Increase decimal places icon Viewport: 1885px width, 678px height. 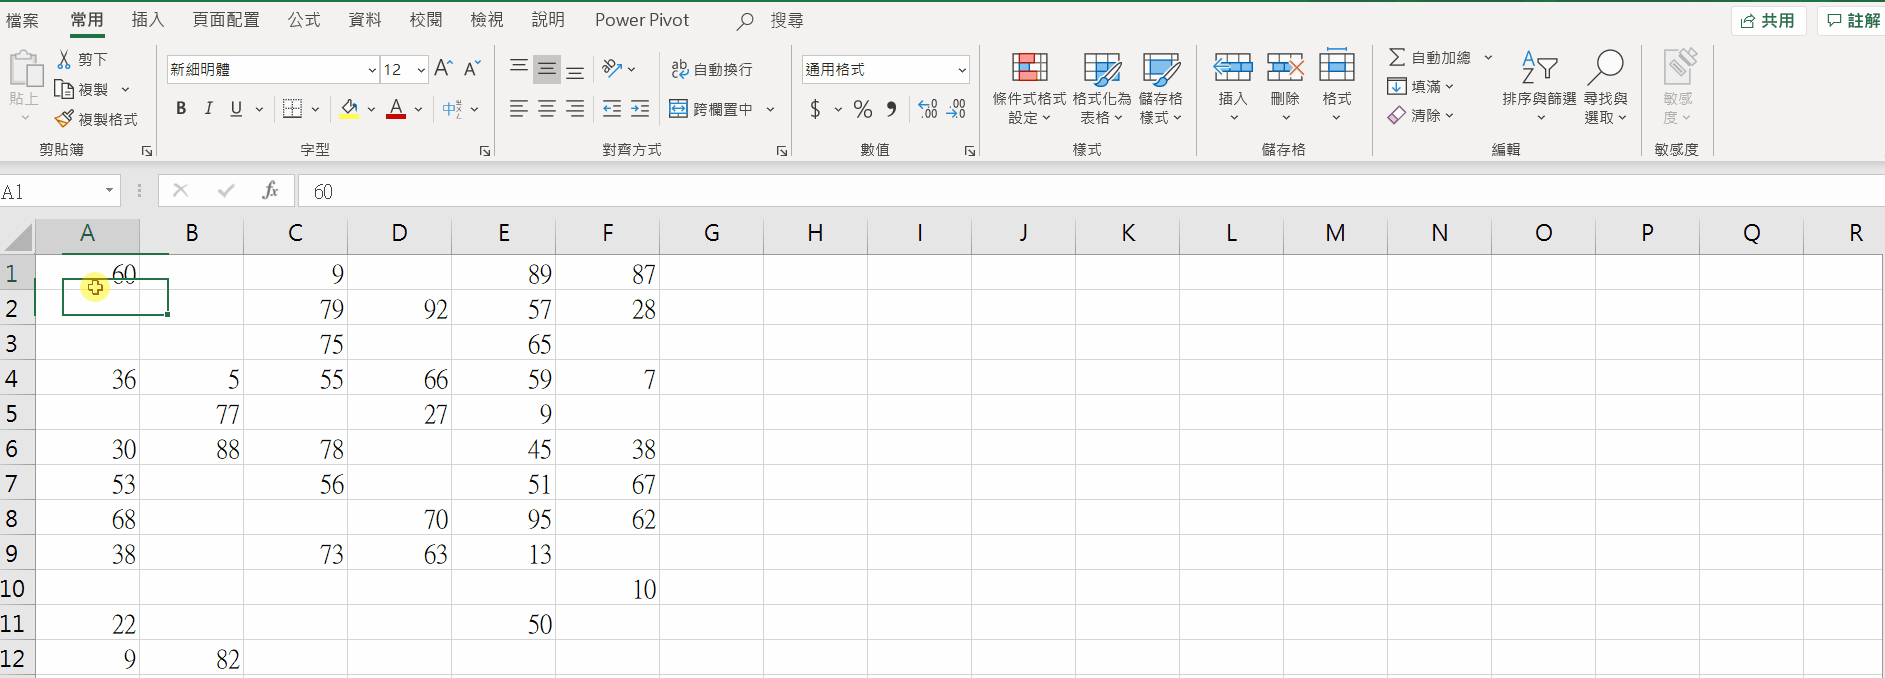point(928,109)
